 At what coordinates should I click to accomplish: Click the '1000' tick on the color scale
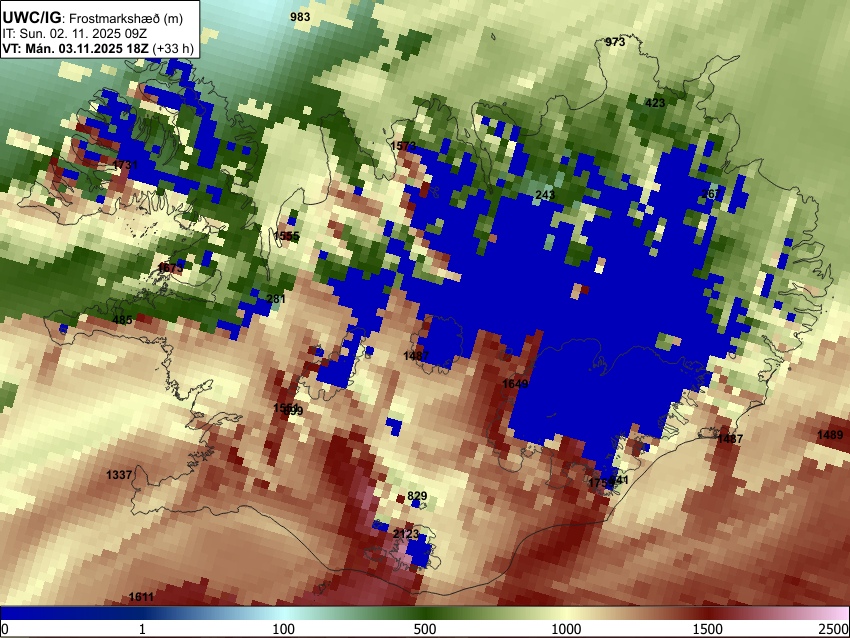566,629
